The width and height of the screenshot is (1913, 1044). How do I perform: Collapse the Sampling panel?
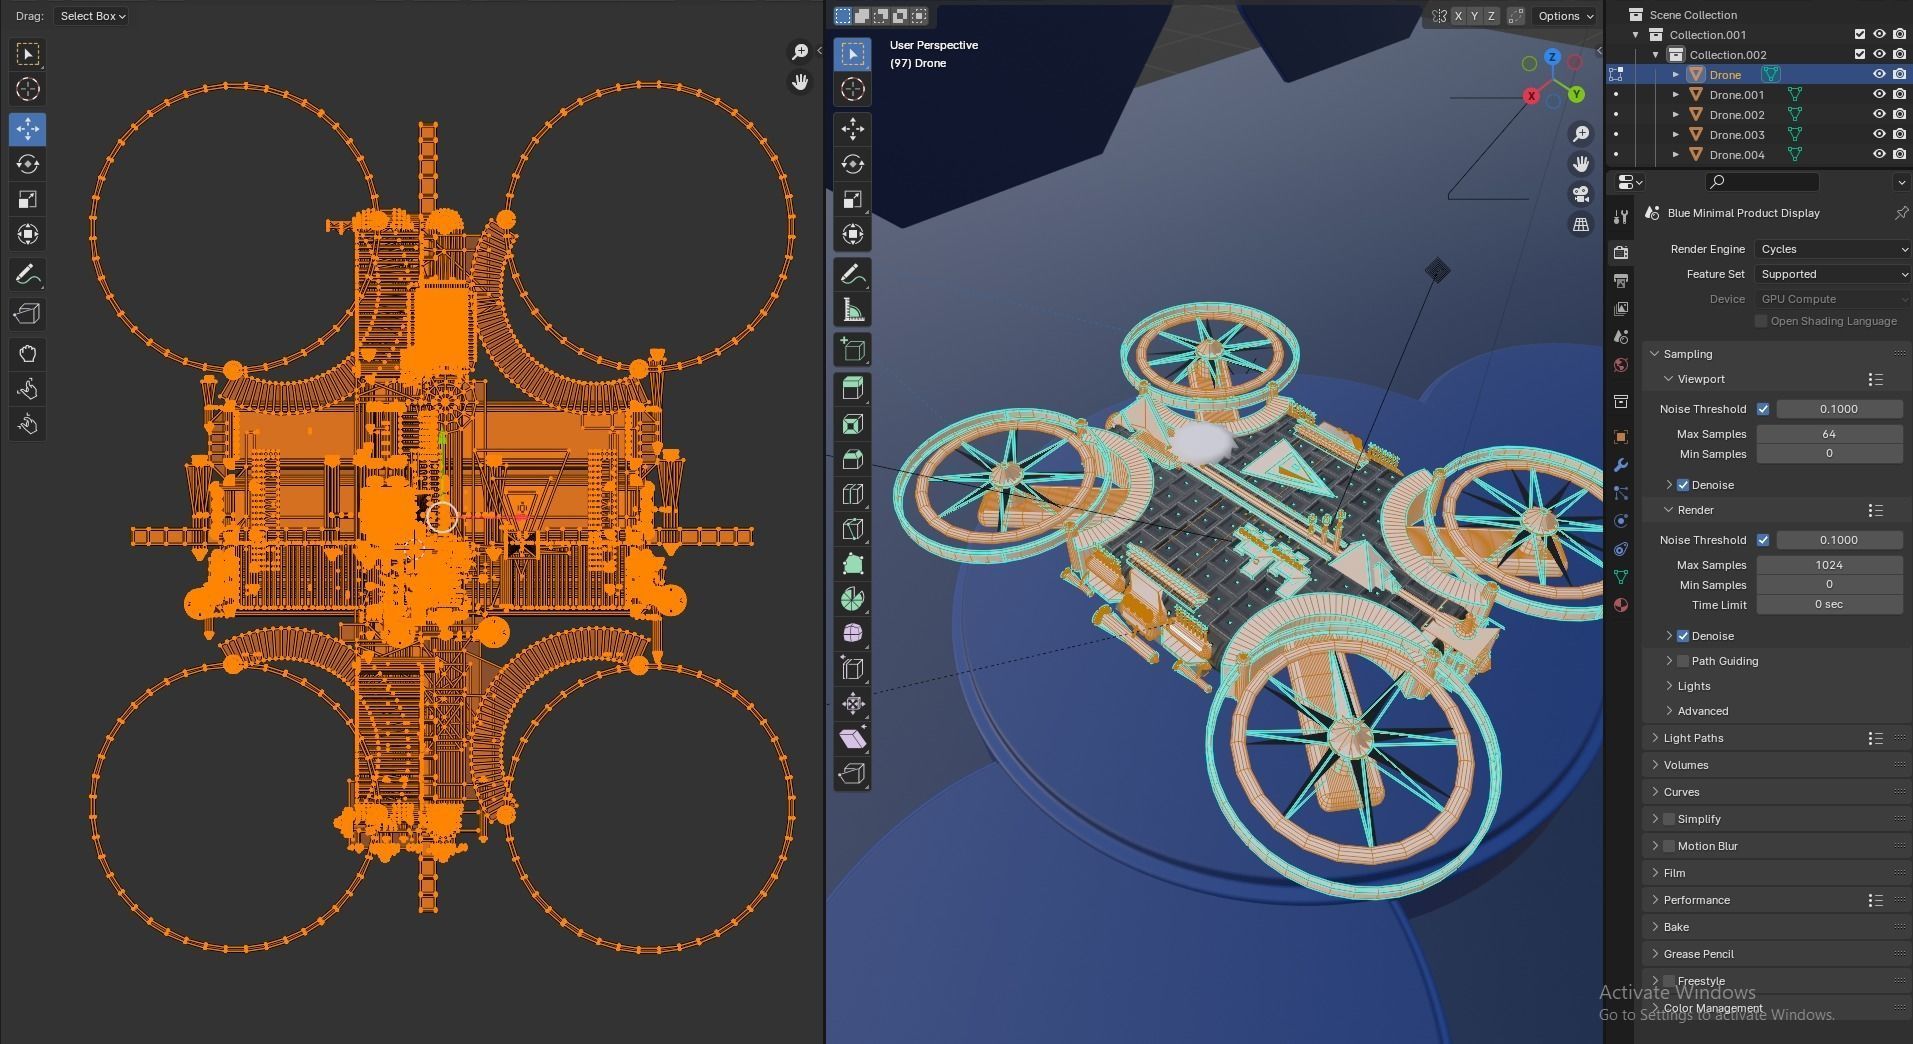tap(1688, 354)
